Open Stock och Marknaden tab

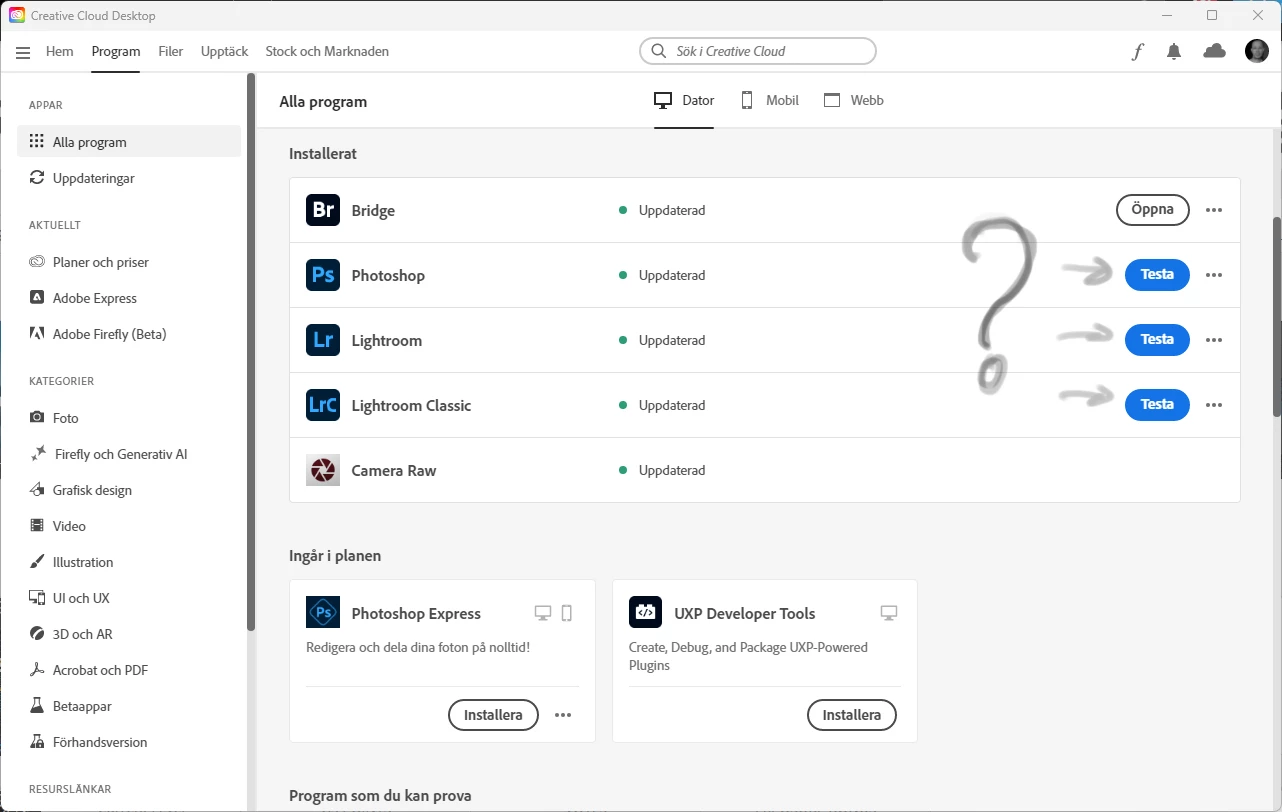(327, 51)
